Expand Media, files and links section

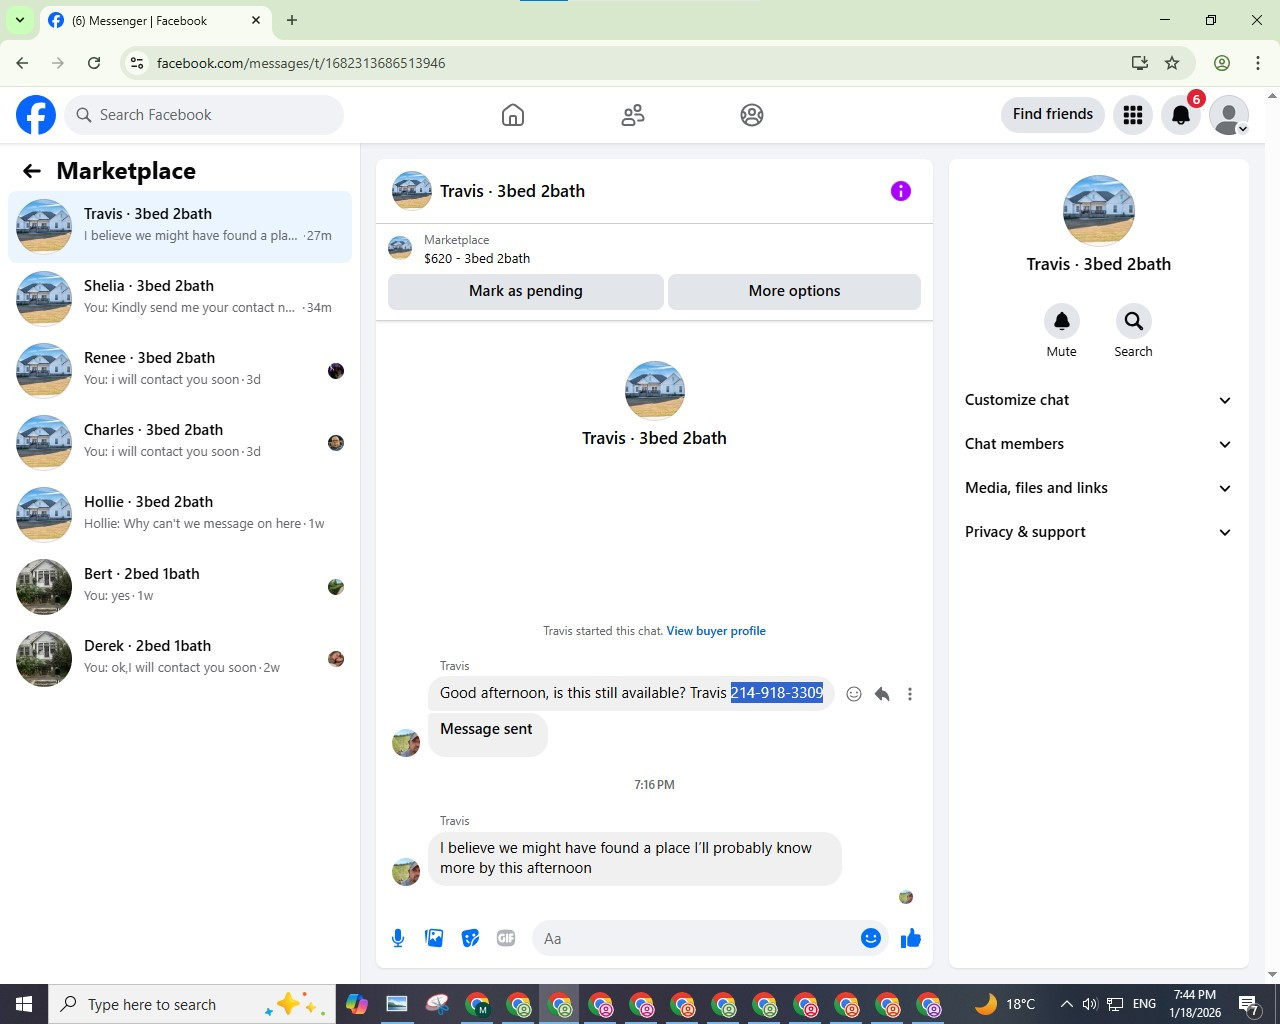(x=1098, y=488)
